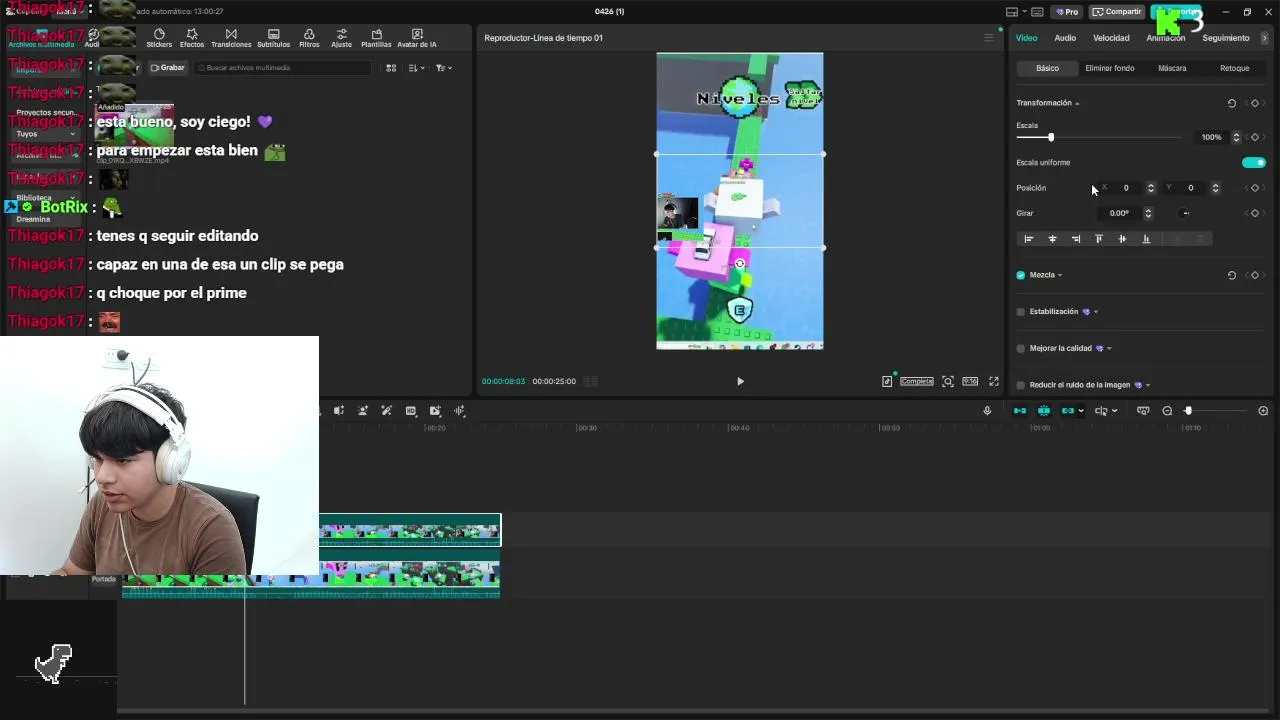
Task: Focus the Buscar archivos multimedia search field
Action: pos(283,68)
